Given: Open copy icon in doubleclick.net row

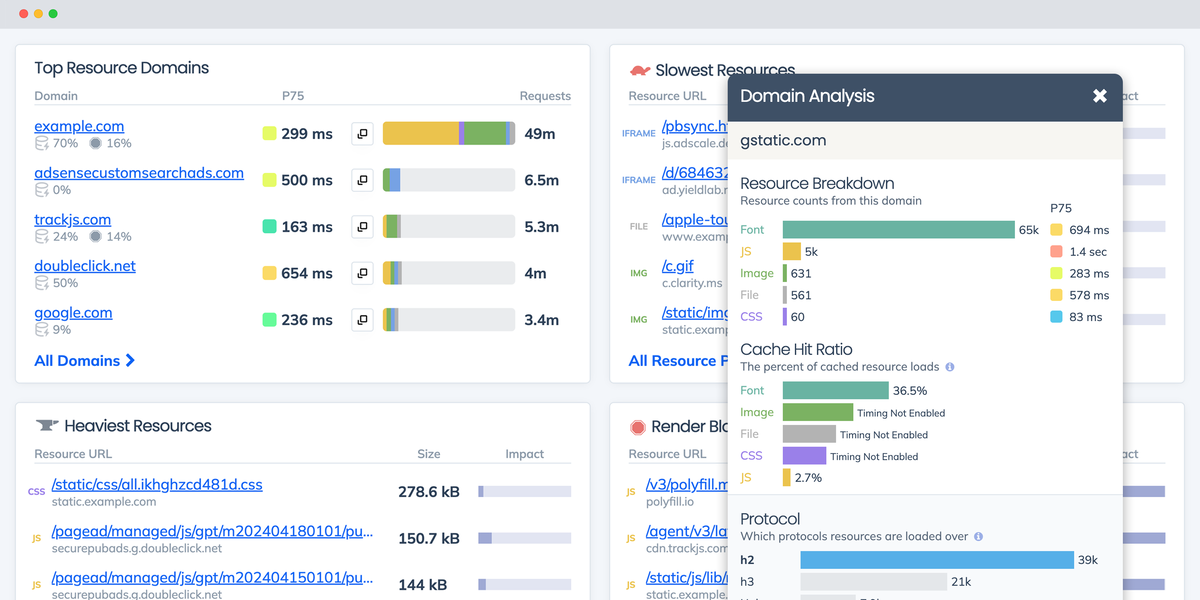Looking at the screenshot, I should pos(362,273).
